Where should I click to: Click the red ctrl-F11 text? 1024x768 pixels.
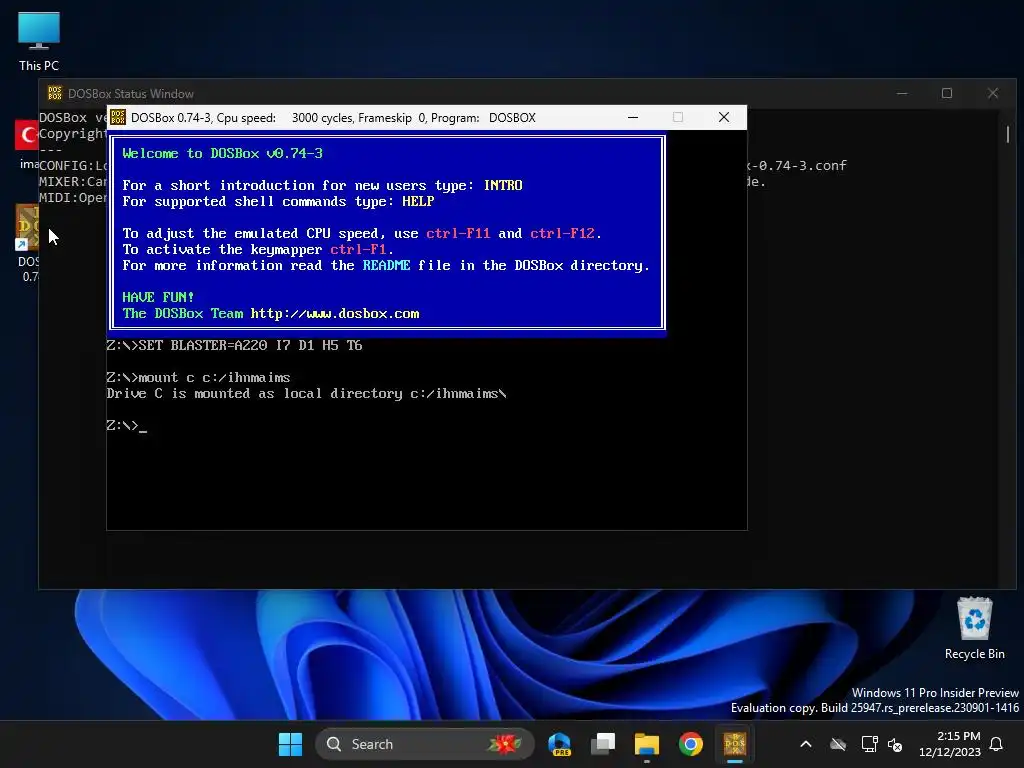(x=458, y=233)
